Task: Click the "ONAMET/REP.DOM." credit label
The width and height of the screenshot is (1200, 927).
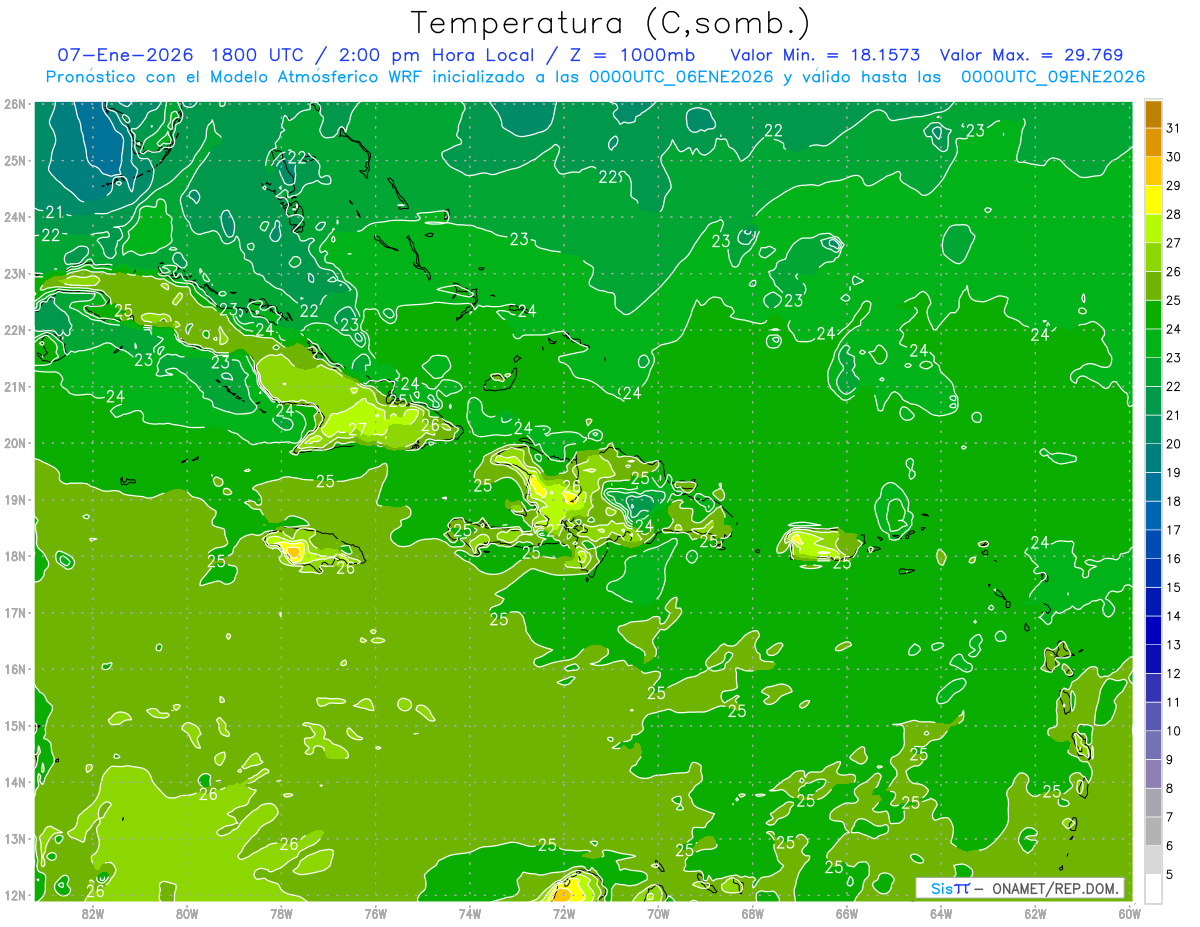Action: tap(1056, 888)
